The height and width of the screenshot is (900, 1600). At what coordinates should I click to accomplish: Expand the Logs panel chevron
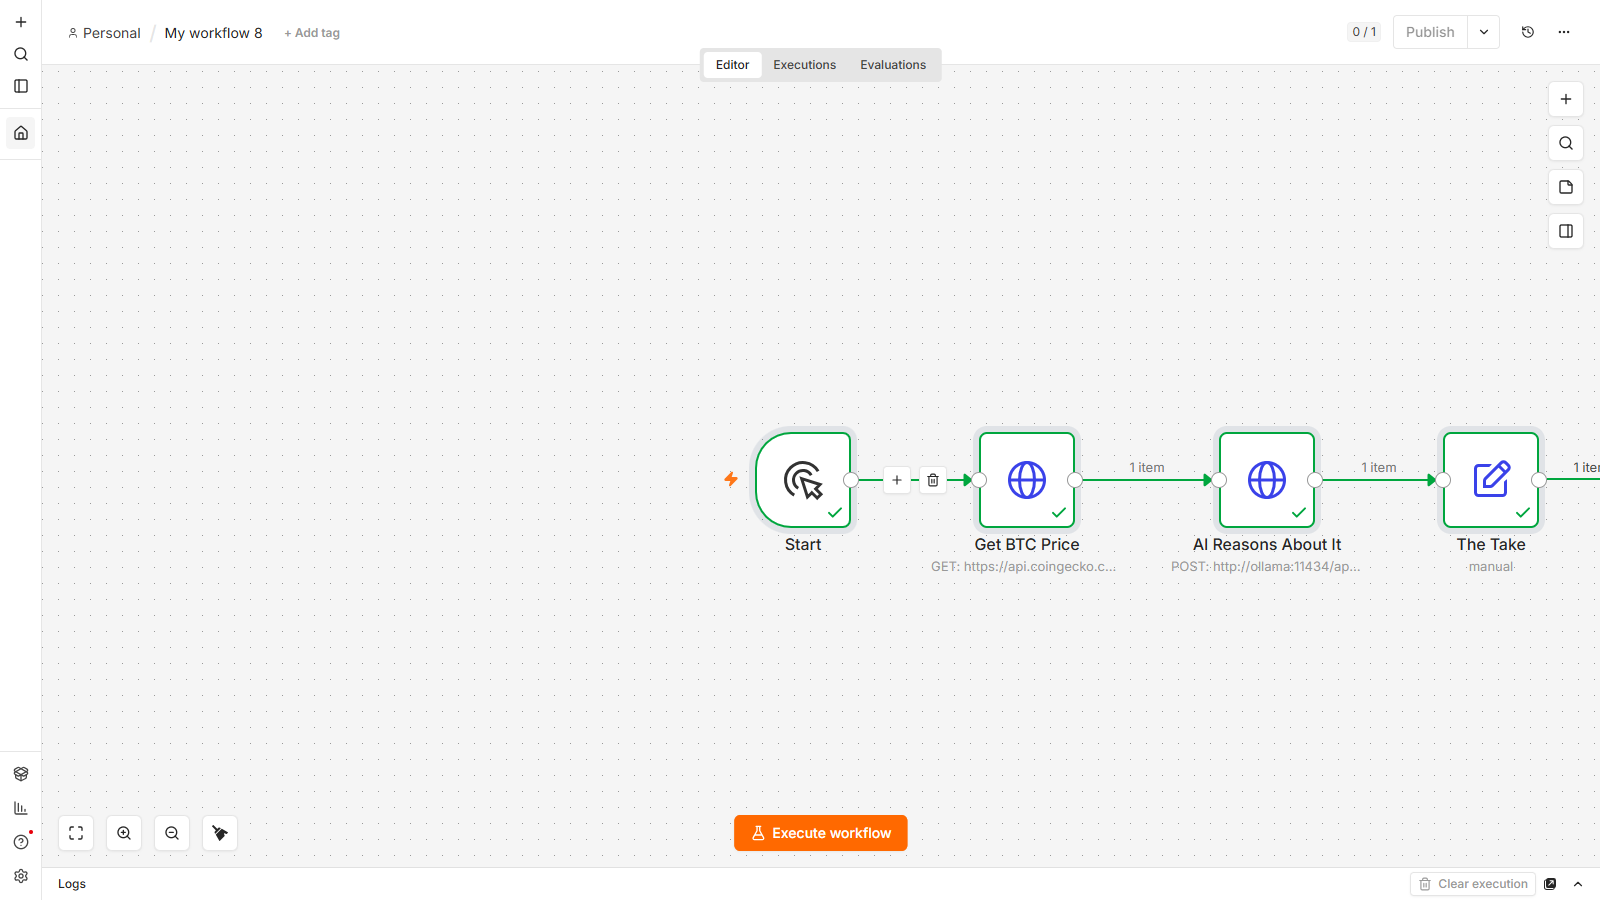pyautogui.click(x=1578, y=884)
